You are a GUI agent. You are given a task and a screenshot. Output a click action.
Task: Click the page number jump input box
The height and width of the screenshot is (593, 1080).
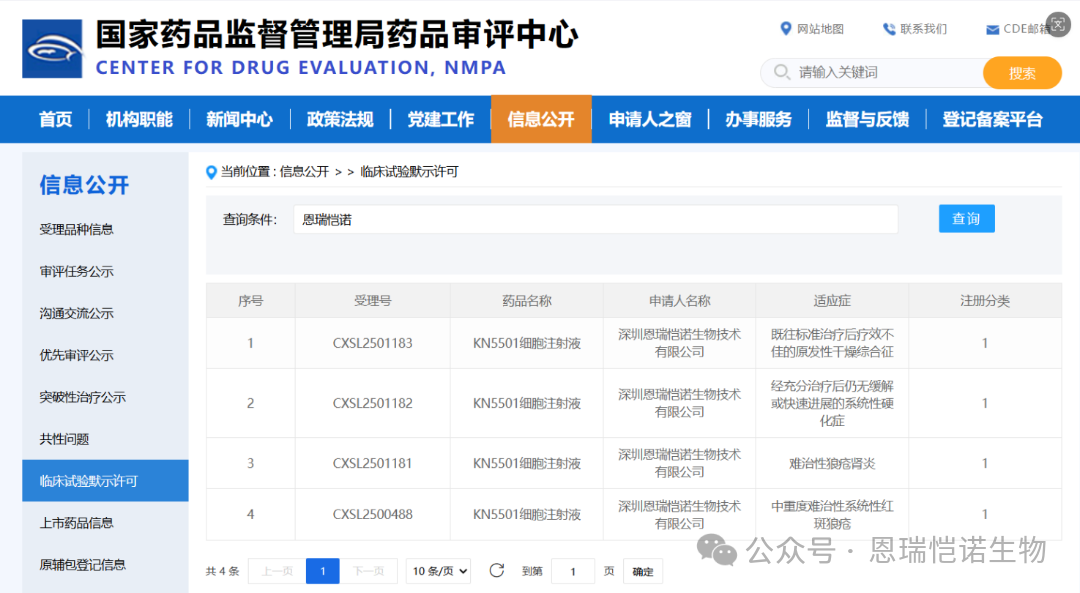click(x=573, y=572)
